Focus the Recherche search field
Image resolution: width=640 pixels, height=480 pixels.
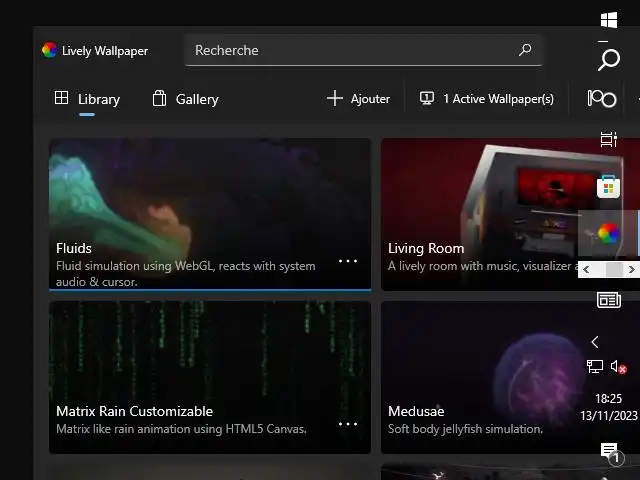363,50
